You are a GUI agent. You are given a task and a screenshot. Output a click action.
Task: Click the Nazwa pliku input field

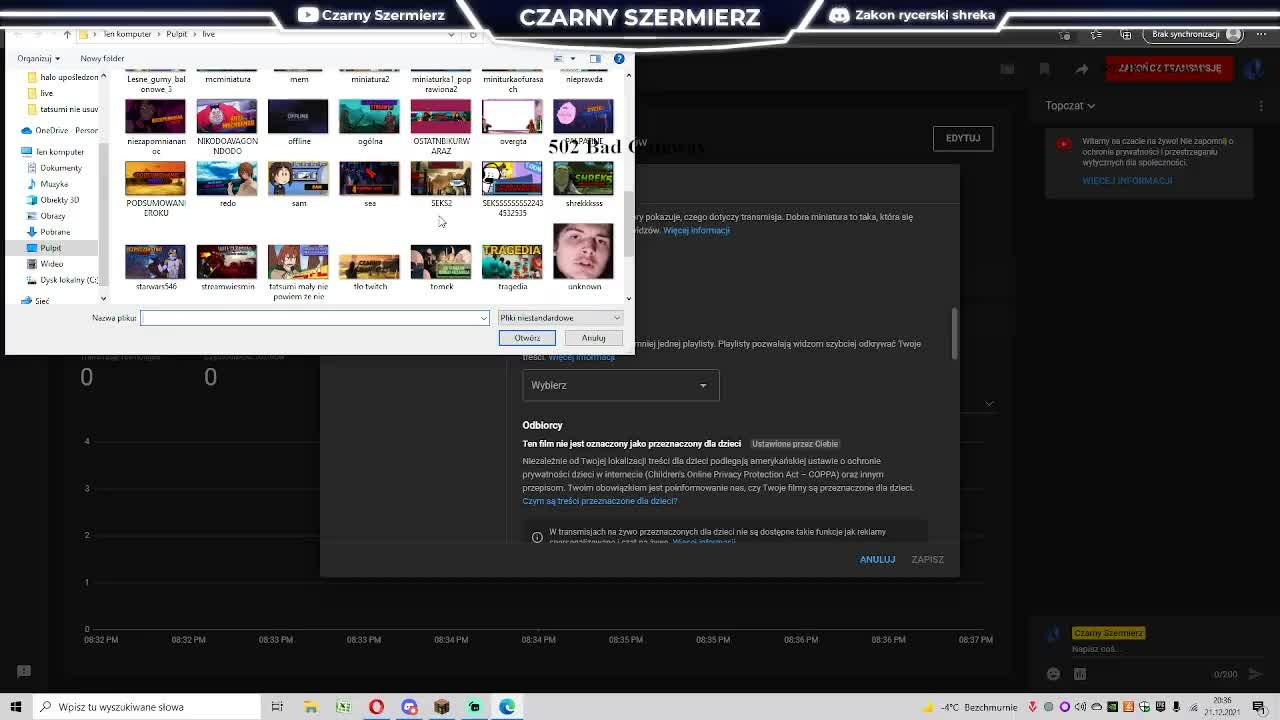click(315, 318)
